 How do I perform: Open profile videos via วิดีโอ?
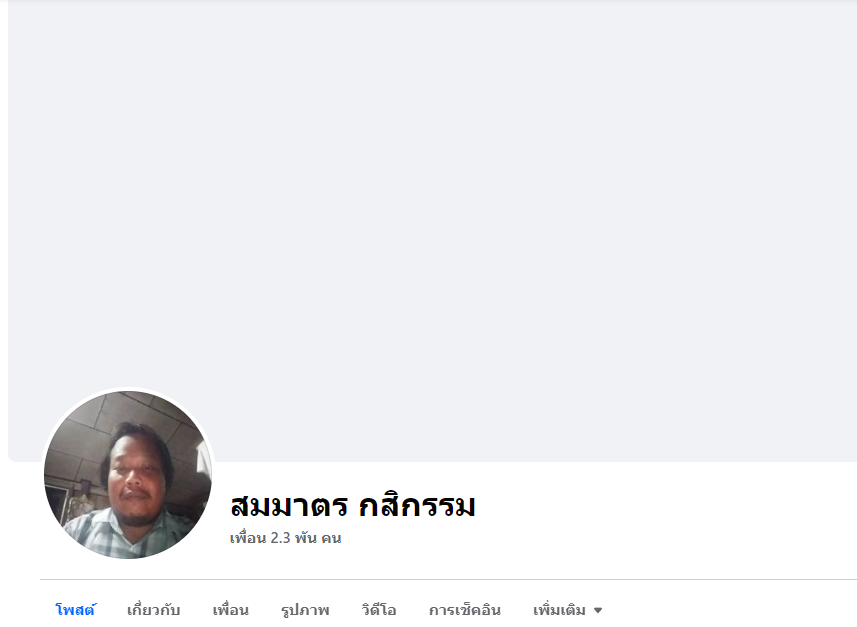coord(379,610)
